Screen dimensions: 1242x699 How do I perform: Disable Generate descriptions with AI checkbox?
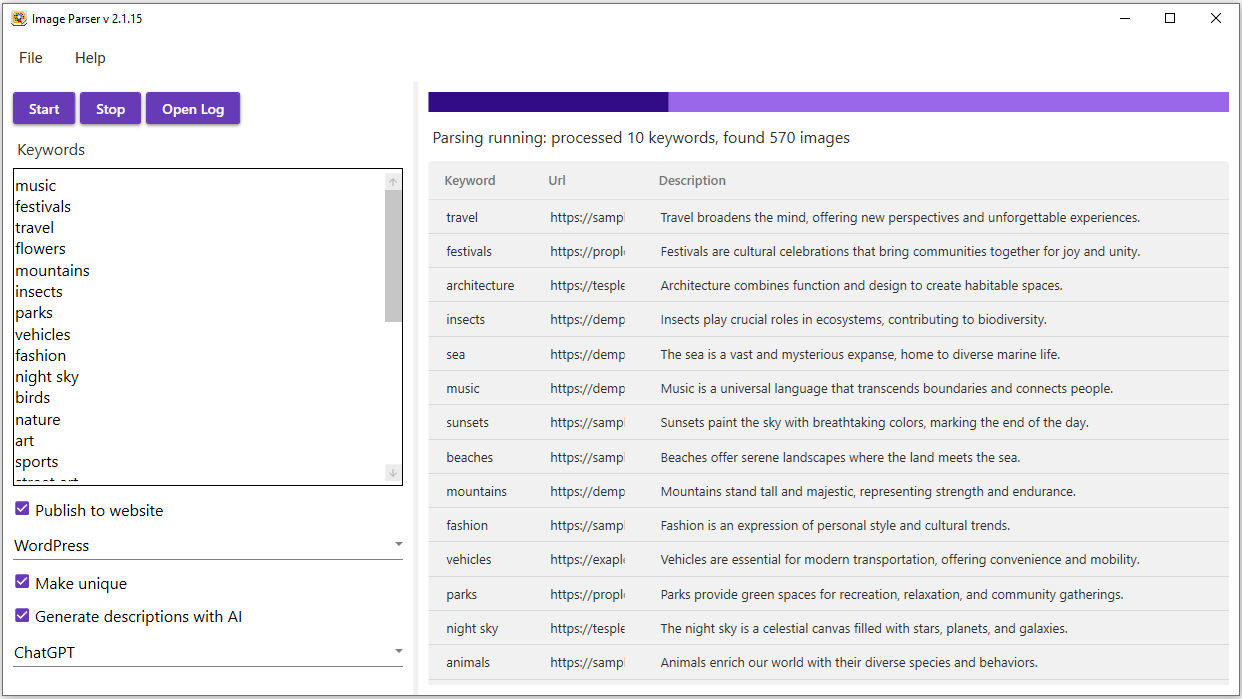(x=22, y=615)
